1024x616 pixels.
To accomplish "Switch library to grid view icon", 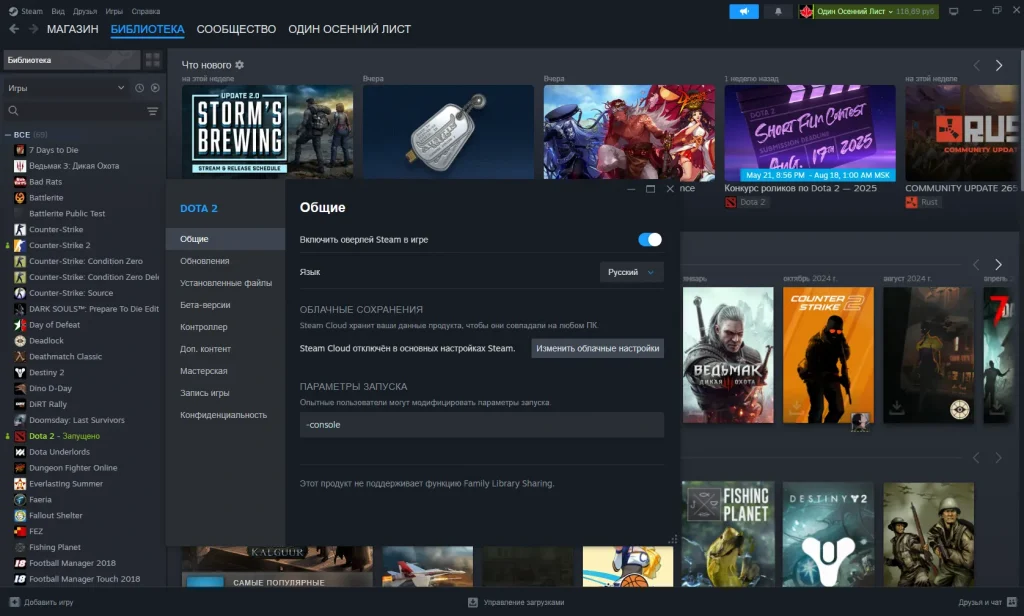I will (x=153, y=60).
